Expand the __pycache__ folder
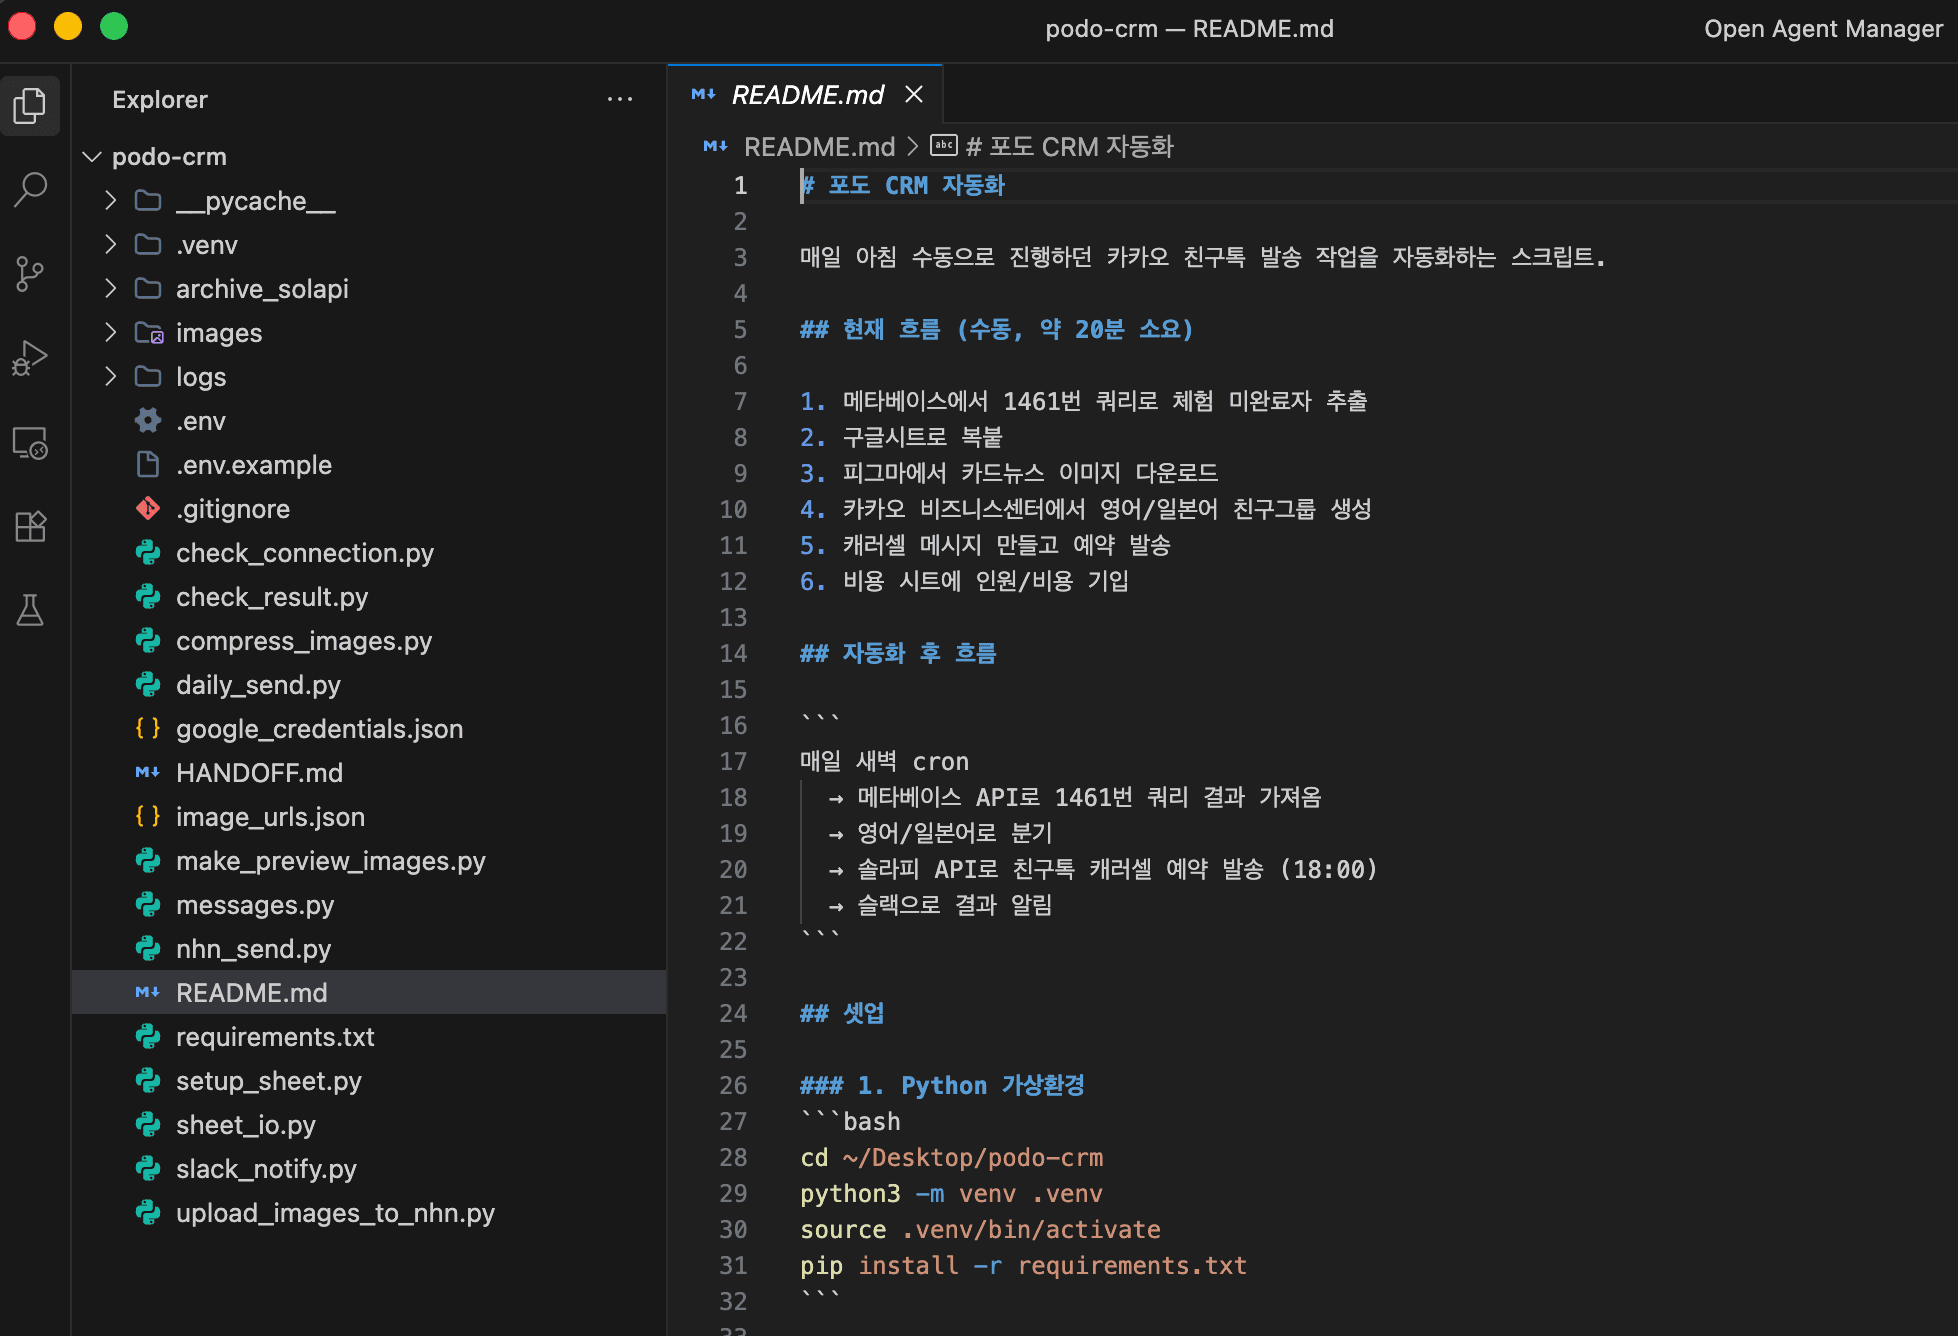Viewport: 1958px width, 1336px height. (369, 201)
